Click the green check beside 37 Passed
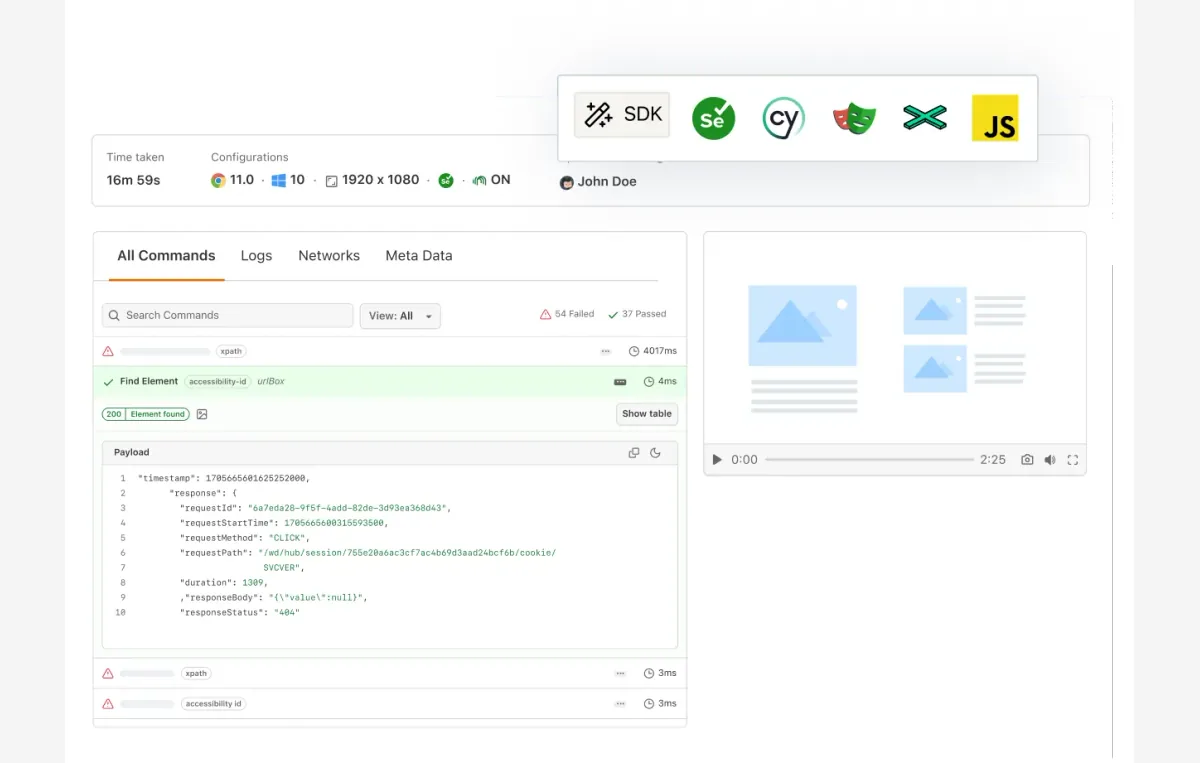The width and height of the screenshot is (1200, 763). click(613, 314)
